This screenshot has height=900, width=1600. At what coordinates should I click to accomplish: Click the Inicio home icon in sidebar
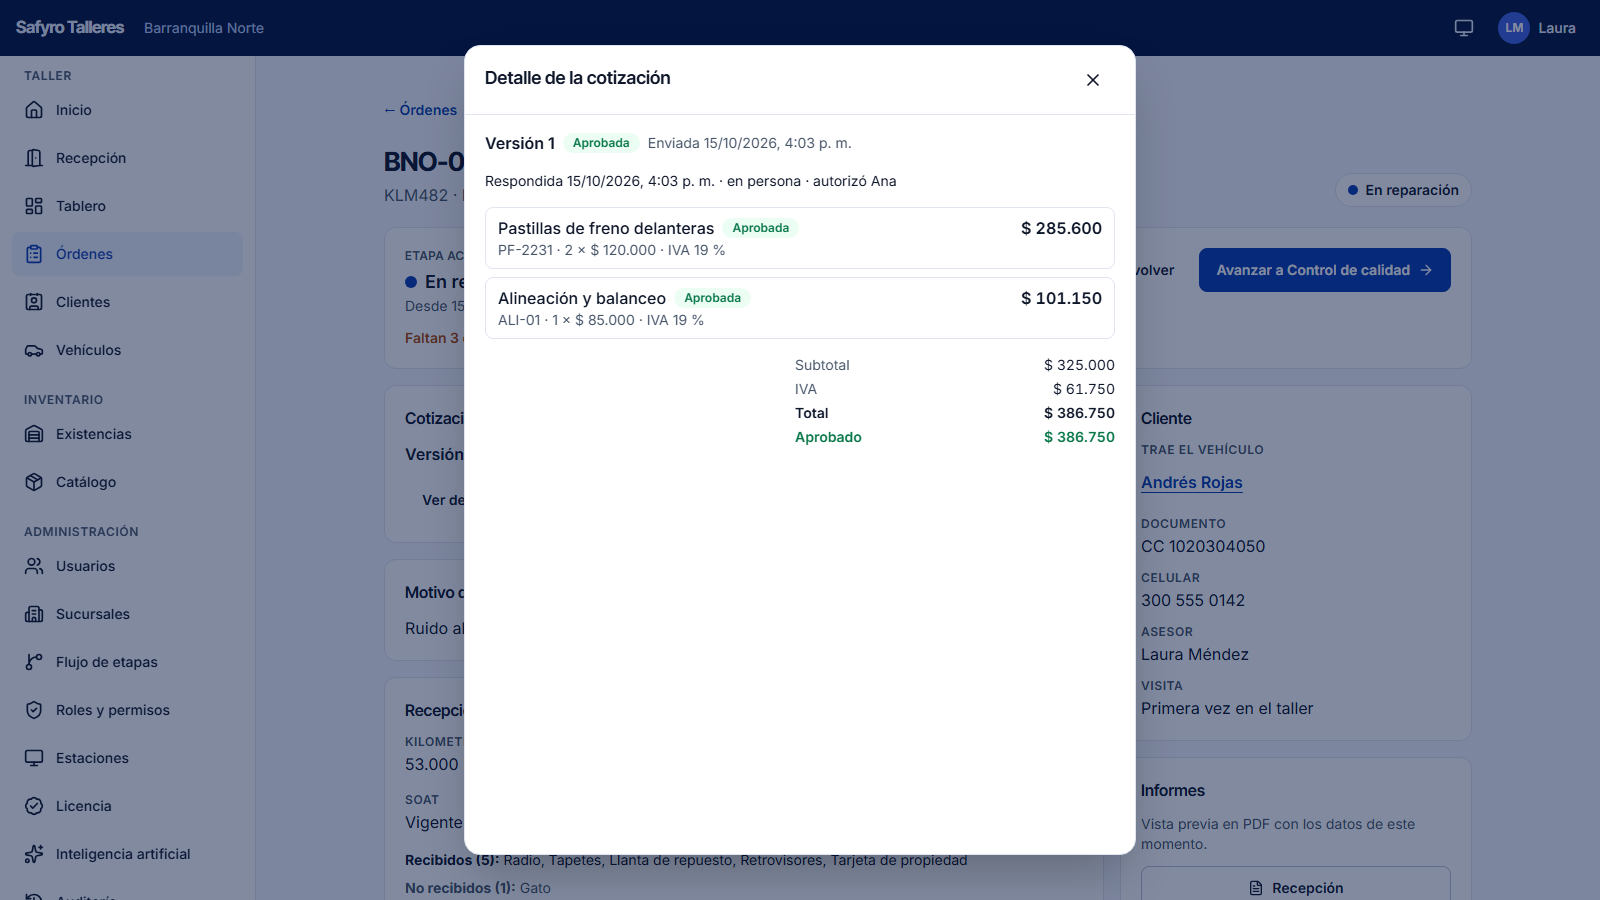[x=34, y=110]
